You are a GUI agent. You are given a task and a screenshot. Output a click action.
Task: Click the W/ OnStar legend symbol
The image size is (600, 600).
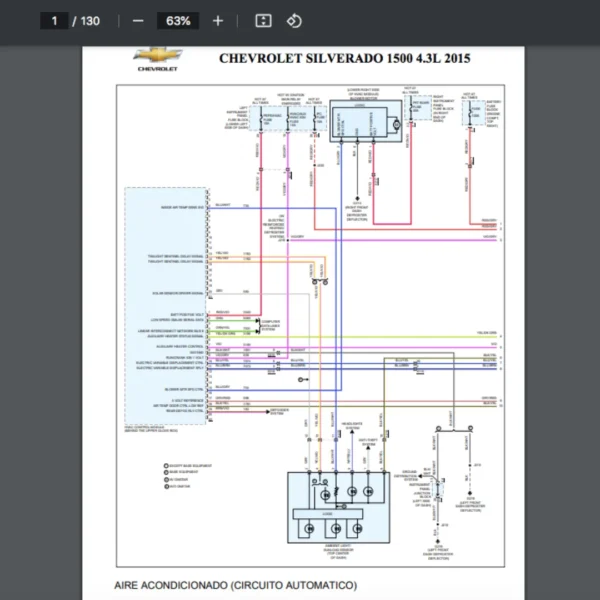(x=166, y=481)
